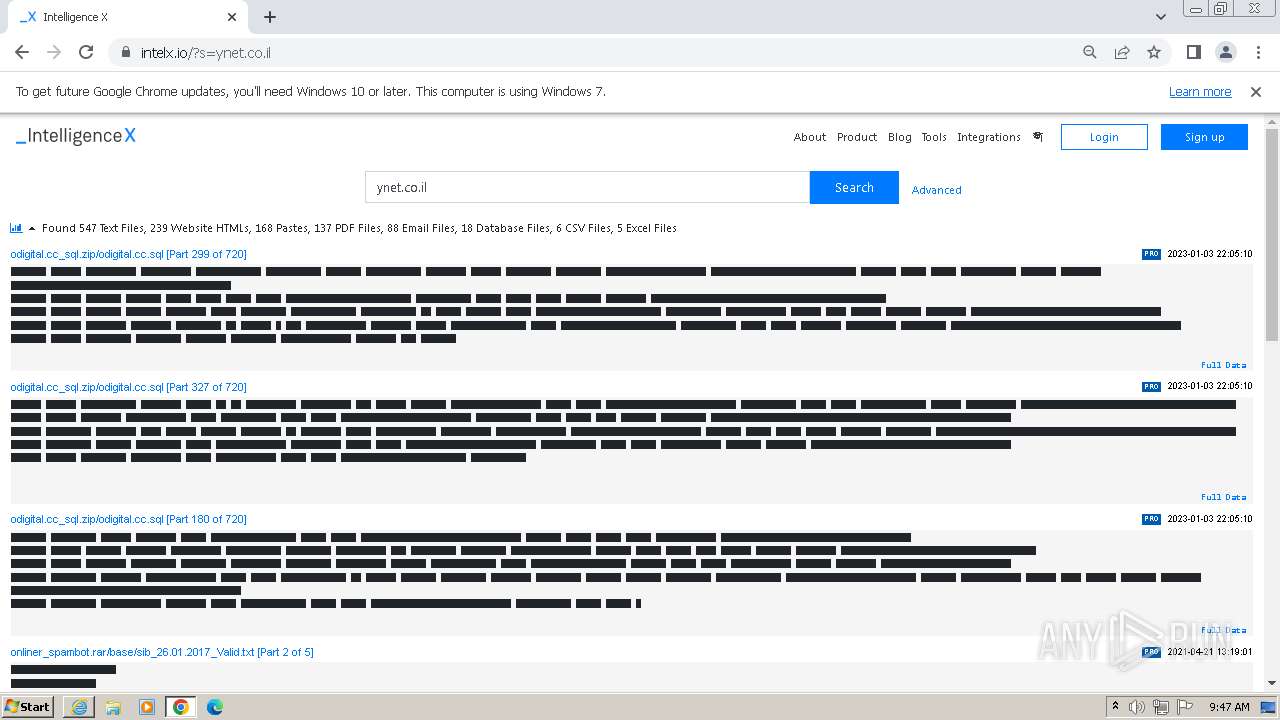Screen dimensions: 1280x720
Task: Open Windows Media Player from taskbar
Action: (x=147, y=707)
